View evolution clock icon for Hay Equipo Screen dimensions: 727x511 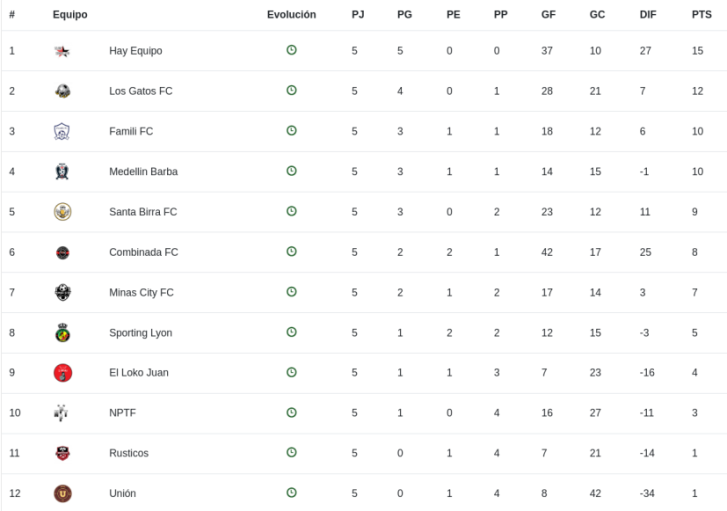click(x=291, y=50)
